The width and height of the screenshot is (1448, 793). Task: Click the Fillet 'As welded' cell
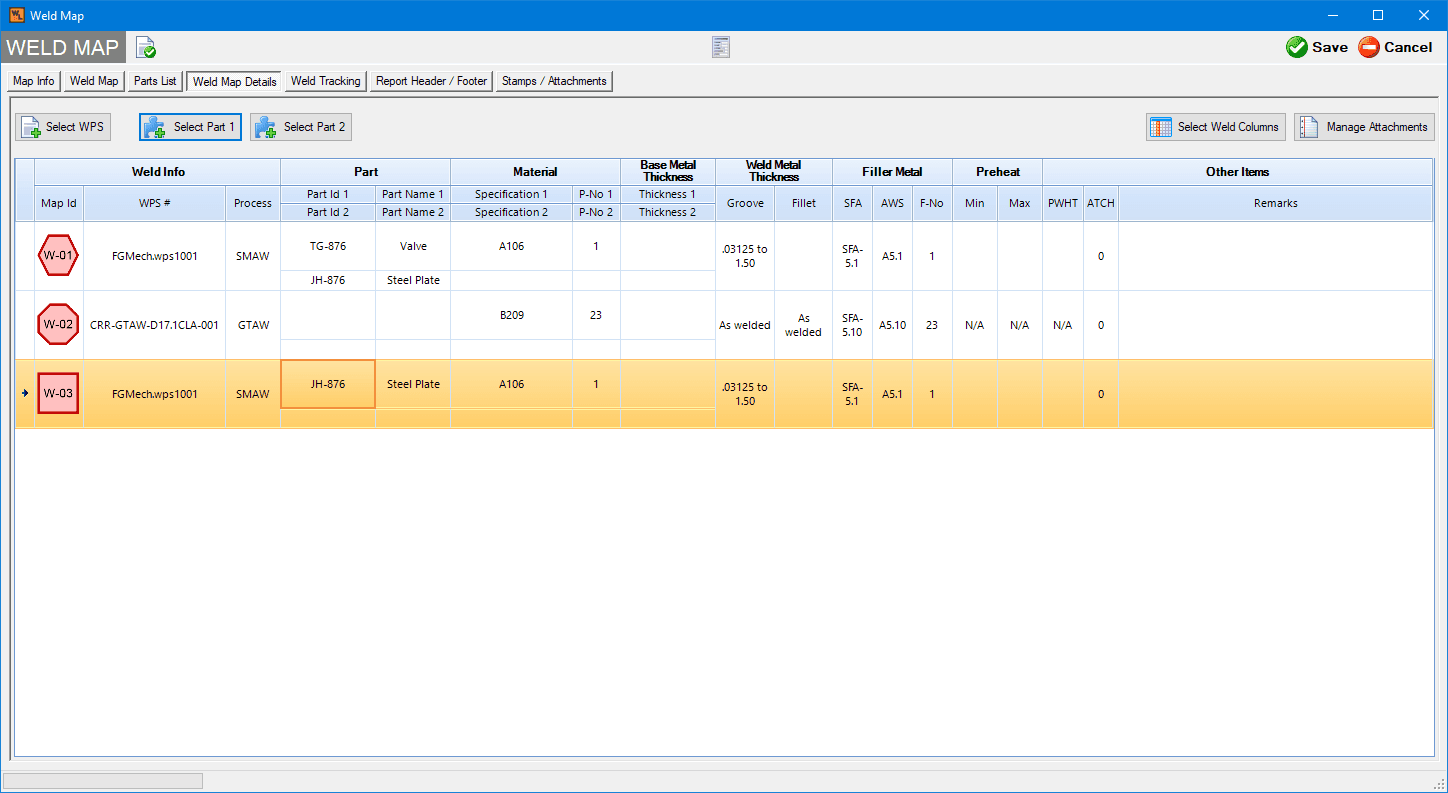(803, 325)
